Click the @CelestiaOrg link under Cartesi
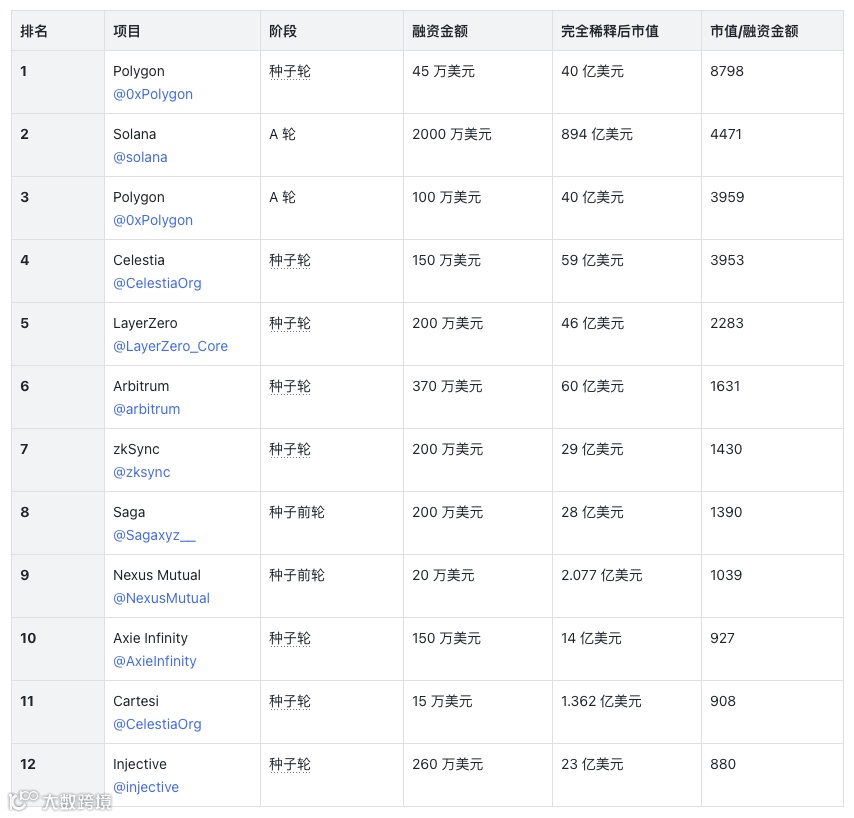This screenshot has height=818, width=854. pyautogui.click(x=157, y=724)
